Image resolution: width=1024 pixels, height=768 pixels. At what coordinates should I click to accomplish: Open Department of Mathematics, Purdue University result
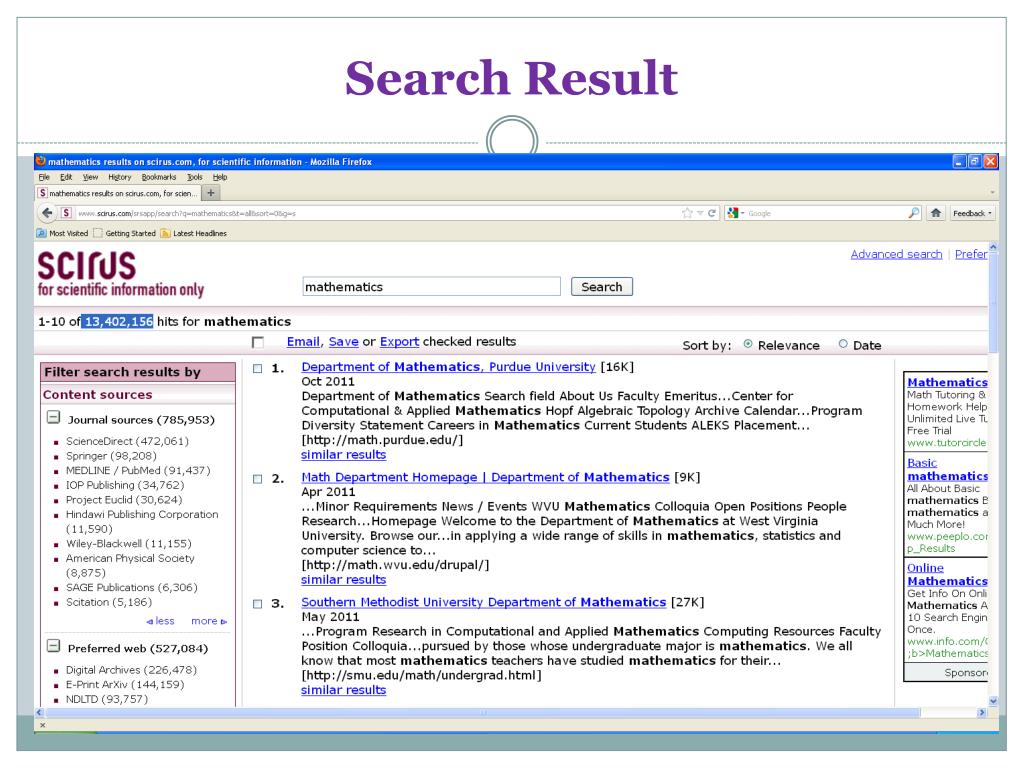click(448, 367)
